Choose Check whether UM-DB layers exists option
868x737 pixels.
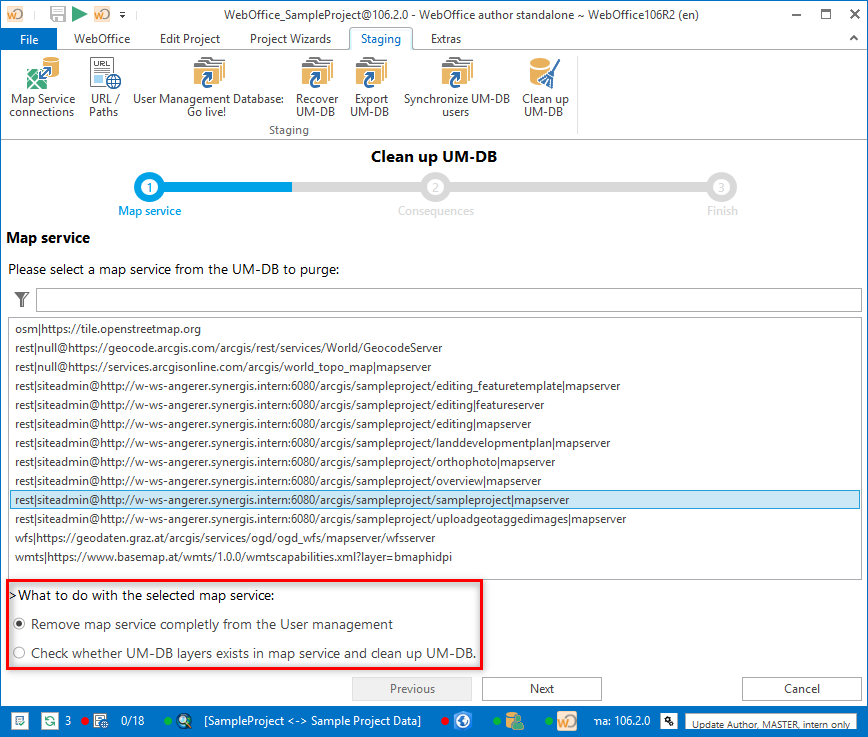[18, 654]
